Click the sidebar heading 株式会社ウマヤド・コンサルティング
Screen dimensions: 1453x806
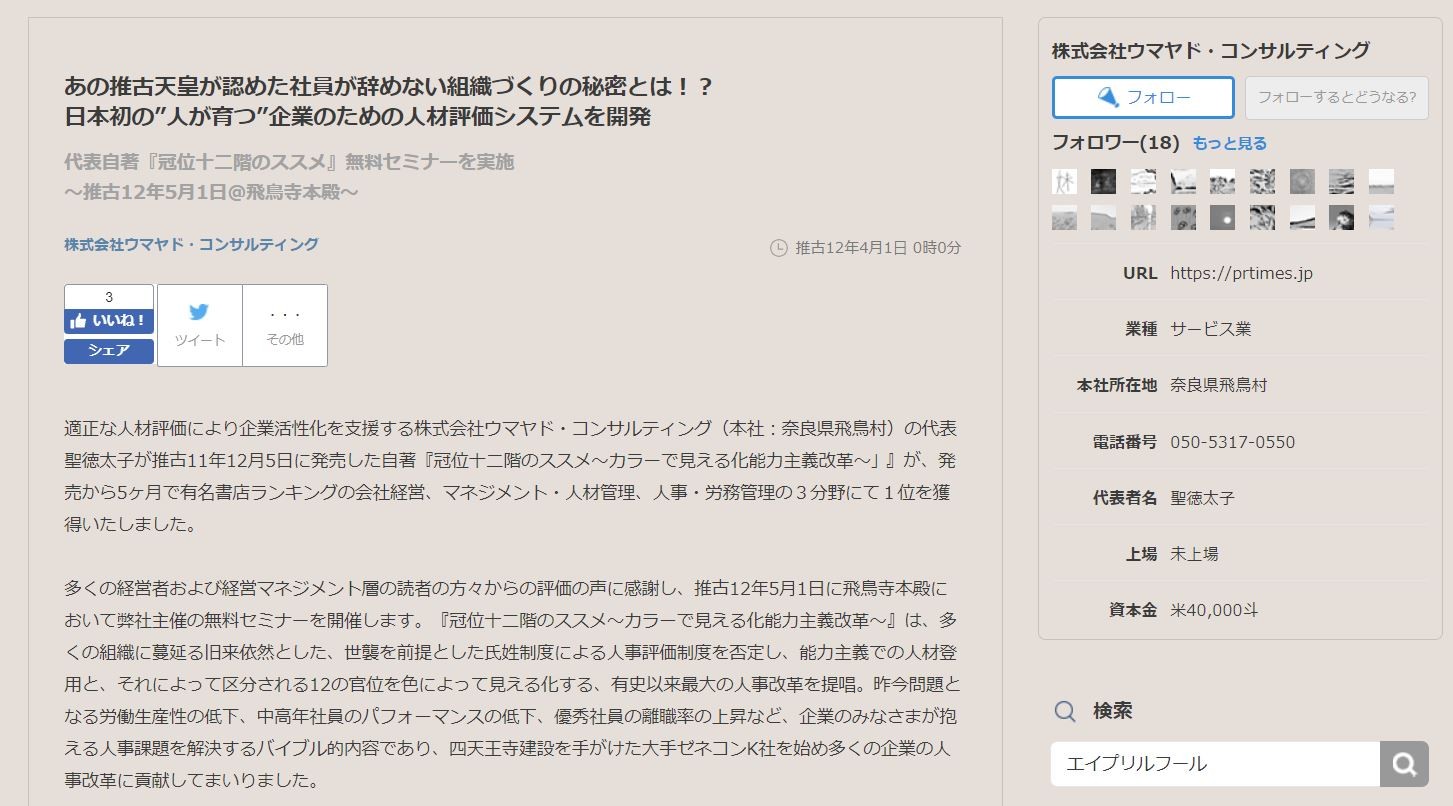pos(1211,50)
